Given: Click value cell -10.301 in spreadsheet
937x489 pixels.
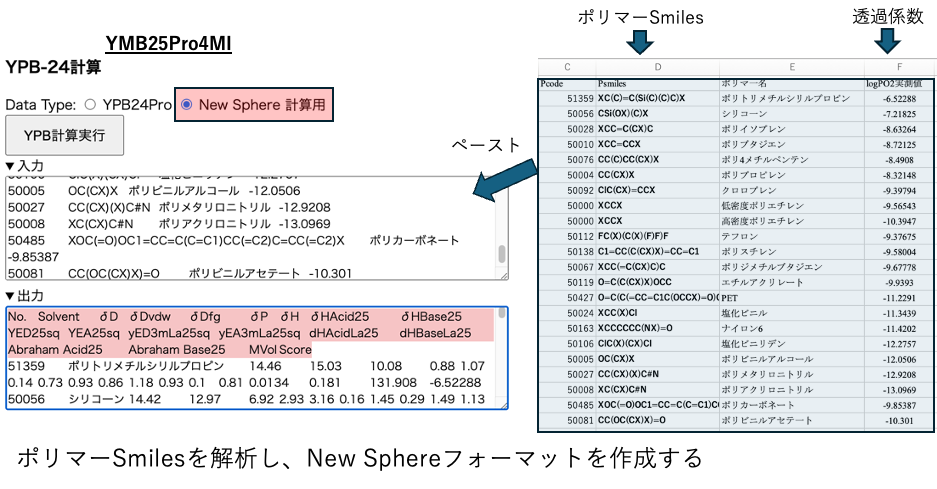Looking at the screenshot, I should point(899,420).
